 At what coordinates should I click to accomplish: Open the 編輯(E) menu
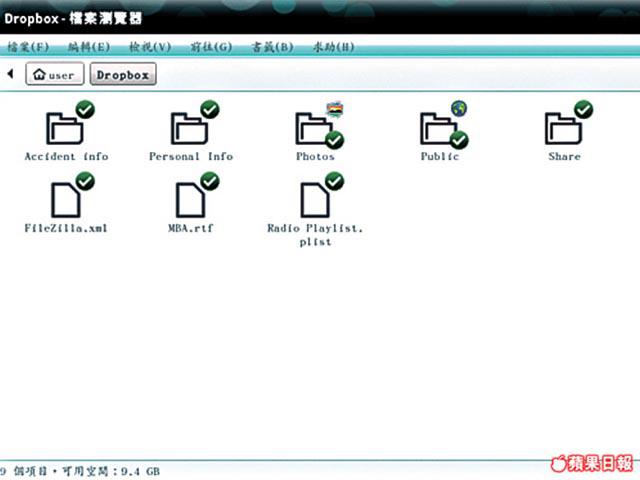coord(89,47)
